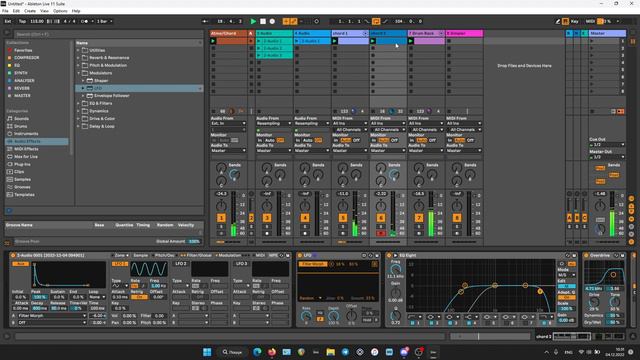The width and height of the screenshot is (640, 360).
Task: Select the Master track header
Action: (x=607, y=33)
